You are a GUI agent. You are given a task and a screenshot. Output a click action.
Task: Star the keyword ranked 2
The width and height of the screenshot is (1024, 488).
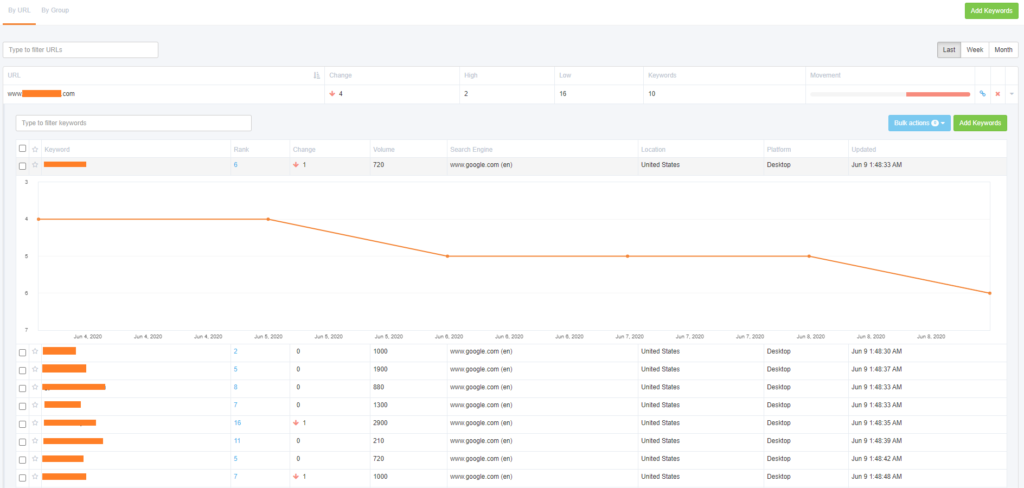[x=35, y=351]
